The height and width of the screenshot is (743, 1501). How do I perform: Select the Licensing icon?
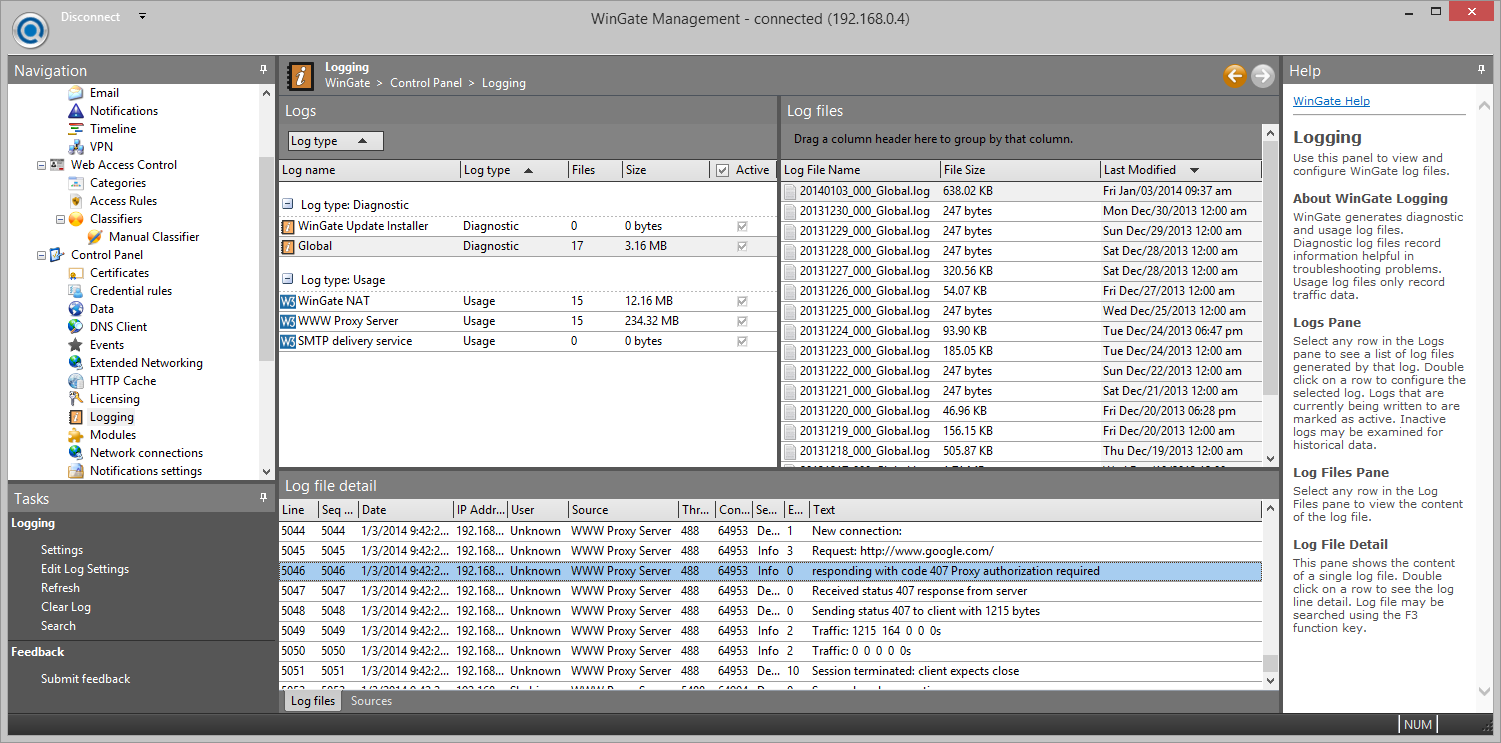[76, 399]
